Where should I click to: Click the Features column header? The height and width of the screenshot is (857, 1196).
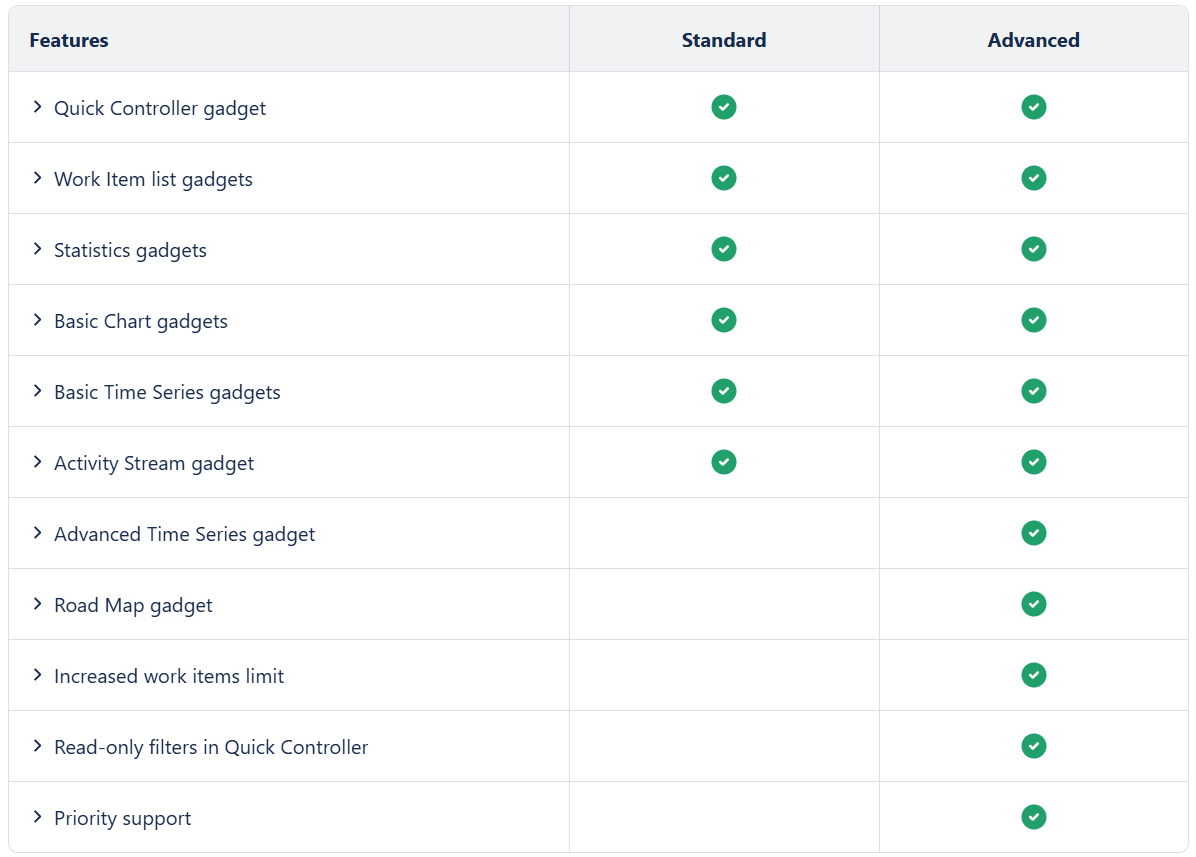tap(69, 40)
